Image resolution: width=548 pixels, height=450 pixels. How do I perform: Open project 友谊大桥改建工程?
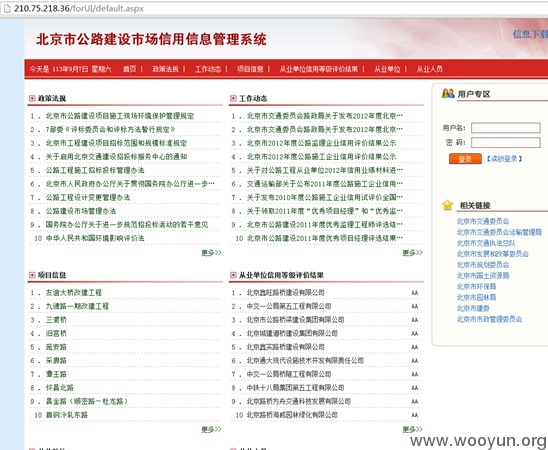coord(74,293)
